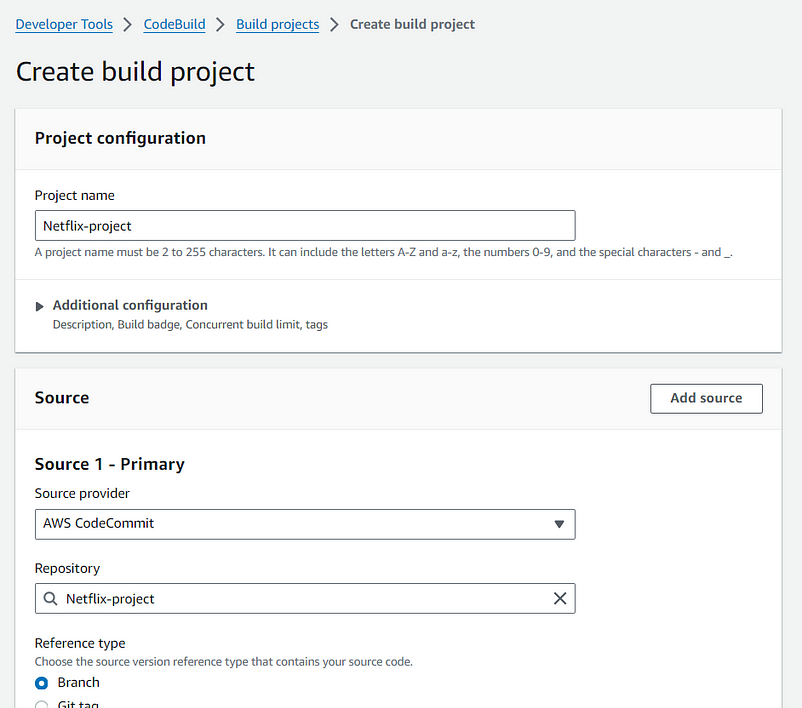
Task: Click the Create build project breadcrumb text
Action: point(412,25)
